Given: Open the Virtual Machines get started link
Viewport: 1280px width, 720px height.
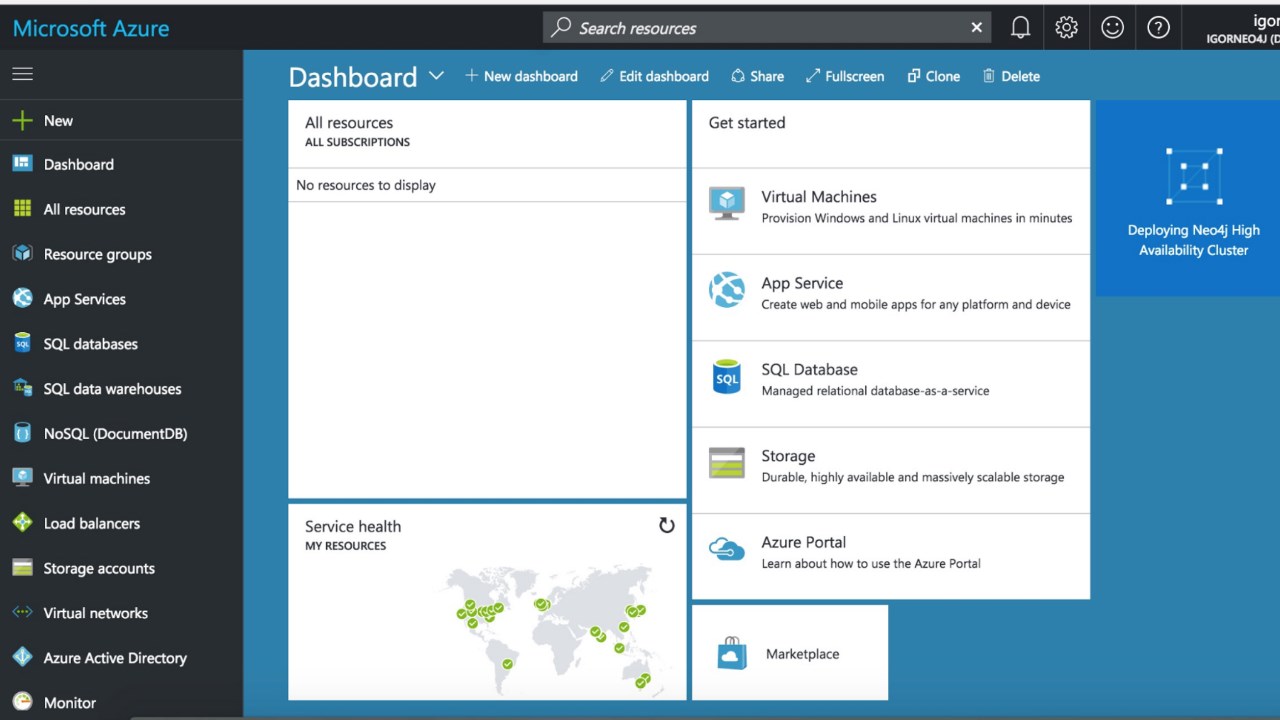Looking at the screenshot, I should (890, 211).
